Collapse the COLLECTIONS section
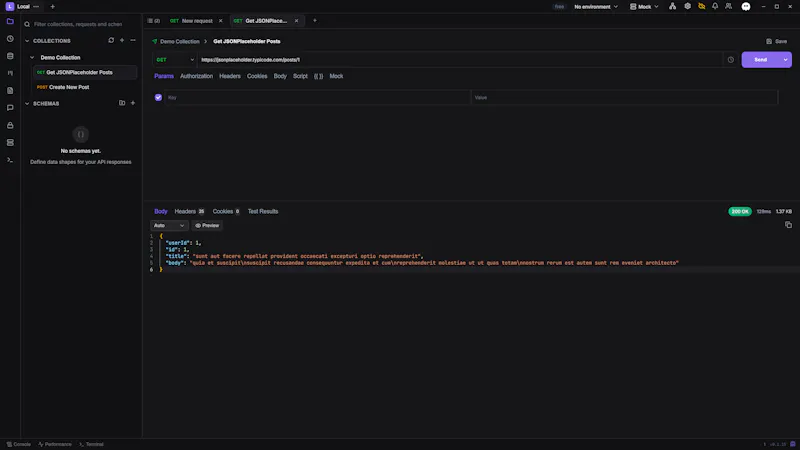The width and height of the screenshot is (800, 450). (27, 41)
